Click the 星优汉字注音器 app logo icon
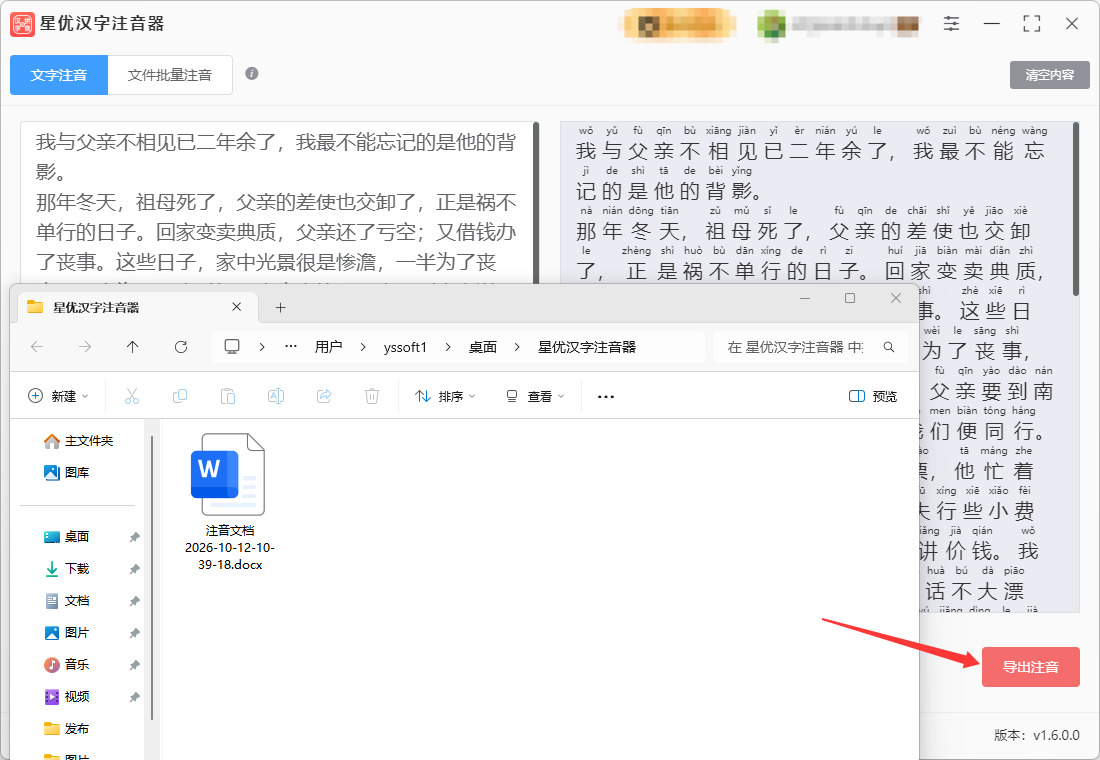This screenshot has height=760, width=1100. click(22, 24)
